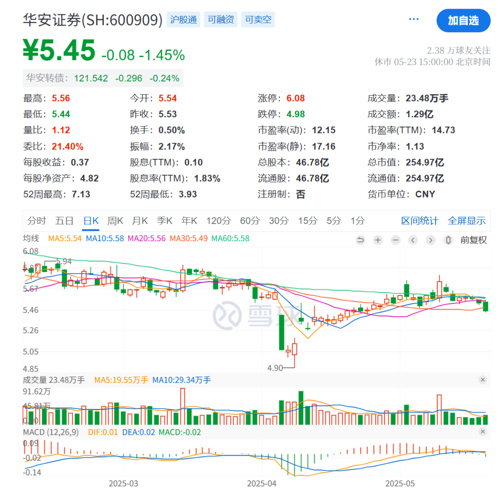Viewport: 500px width, 493px height.
Task: Select the 日K tab
Action: coord(91,221)
